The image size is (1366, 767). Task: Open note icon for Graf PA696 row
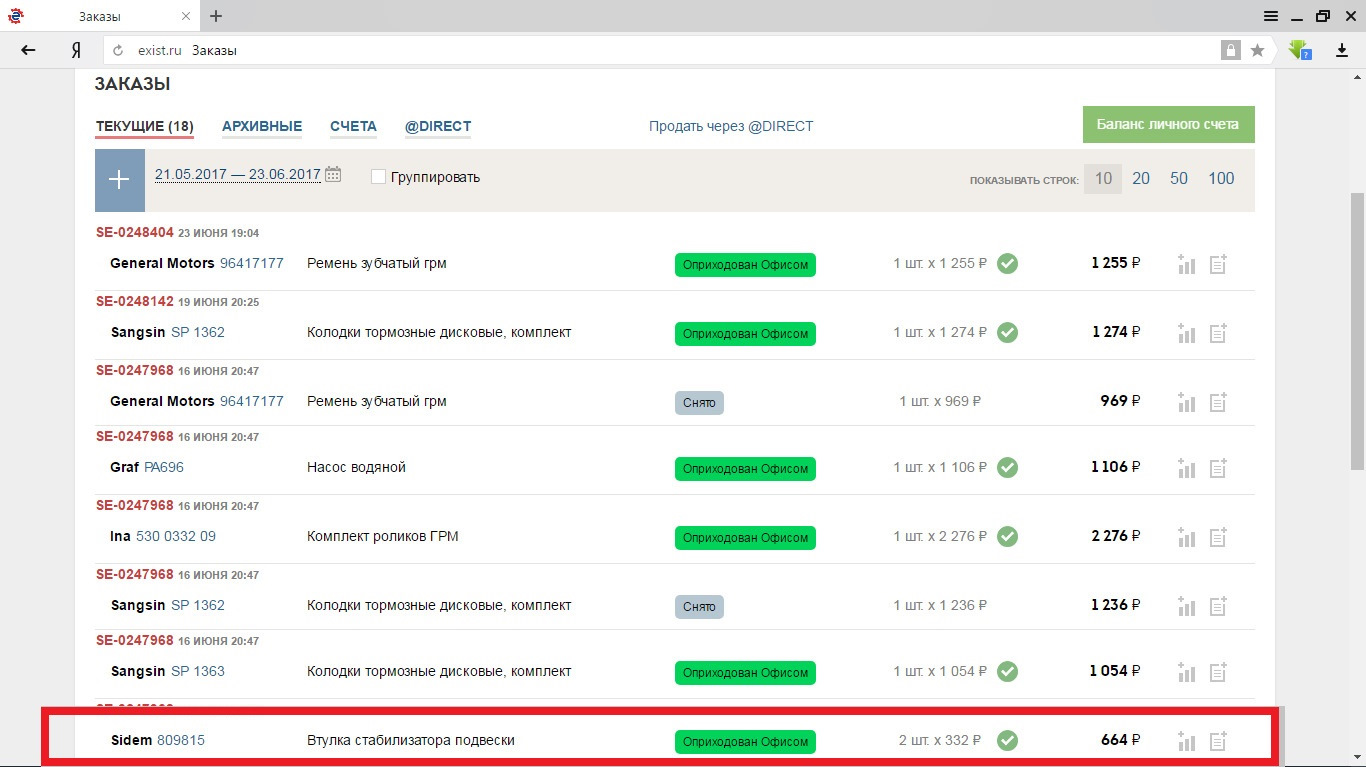(x=1218, y=467)
